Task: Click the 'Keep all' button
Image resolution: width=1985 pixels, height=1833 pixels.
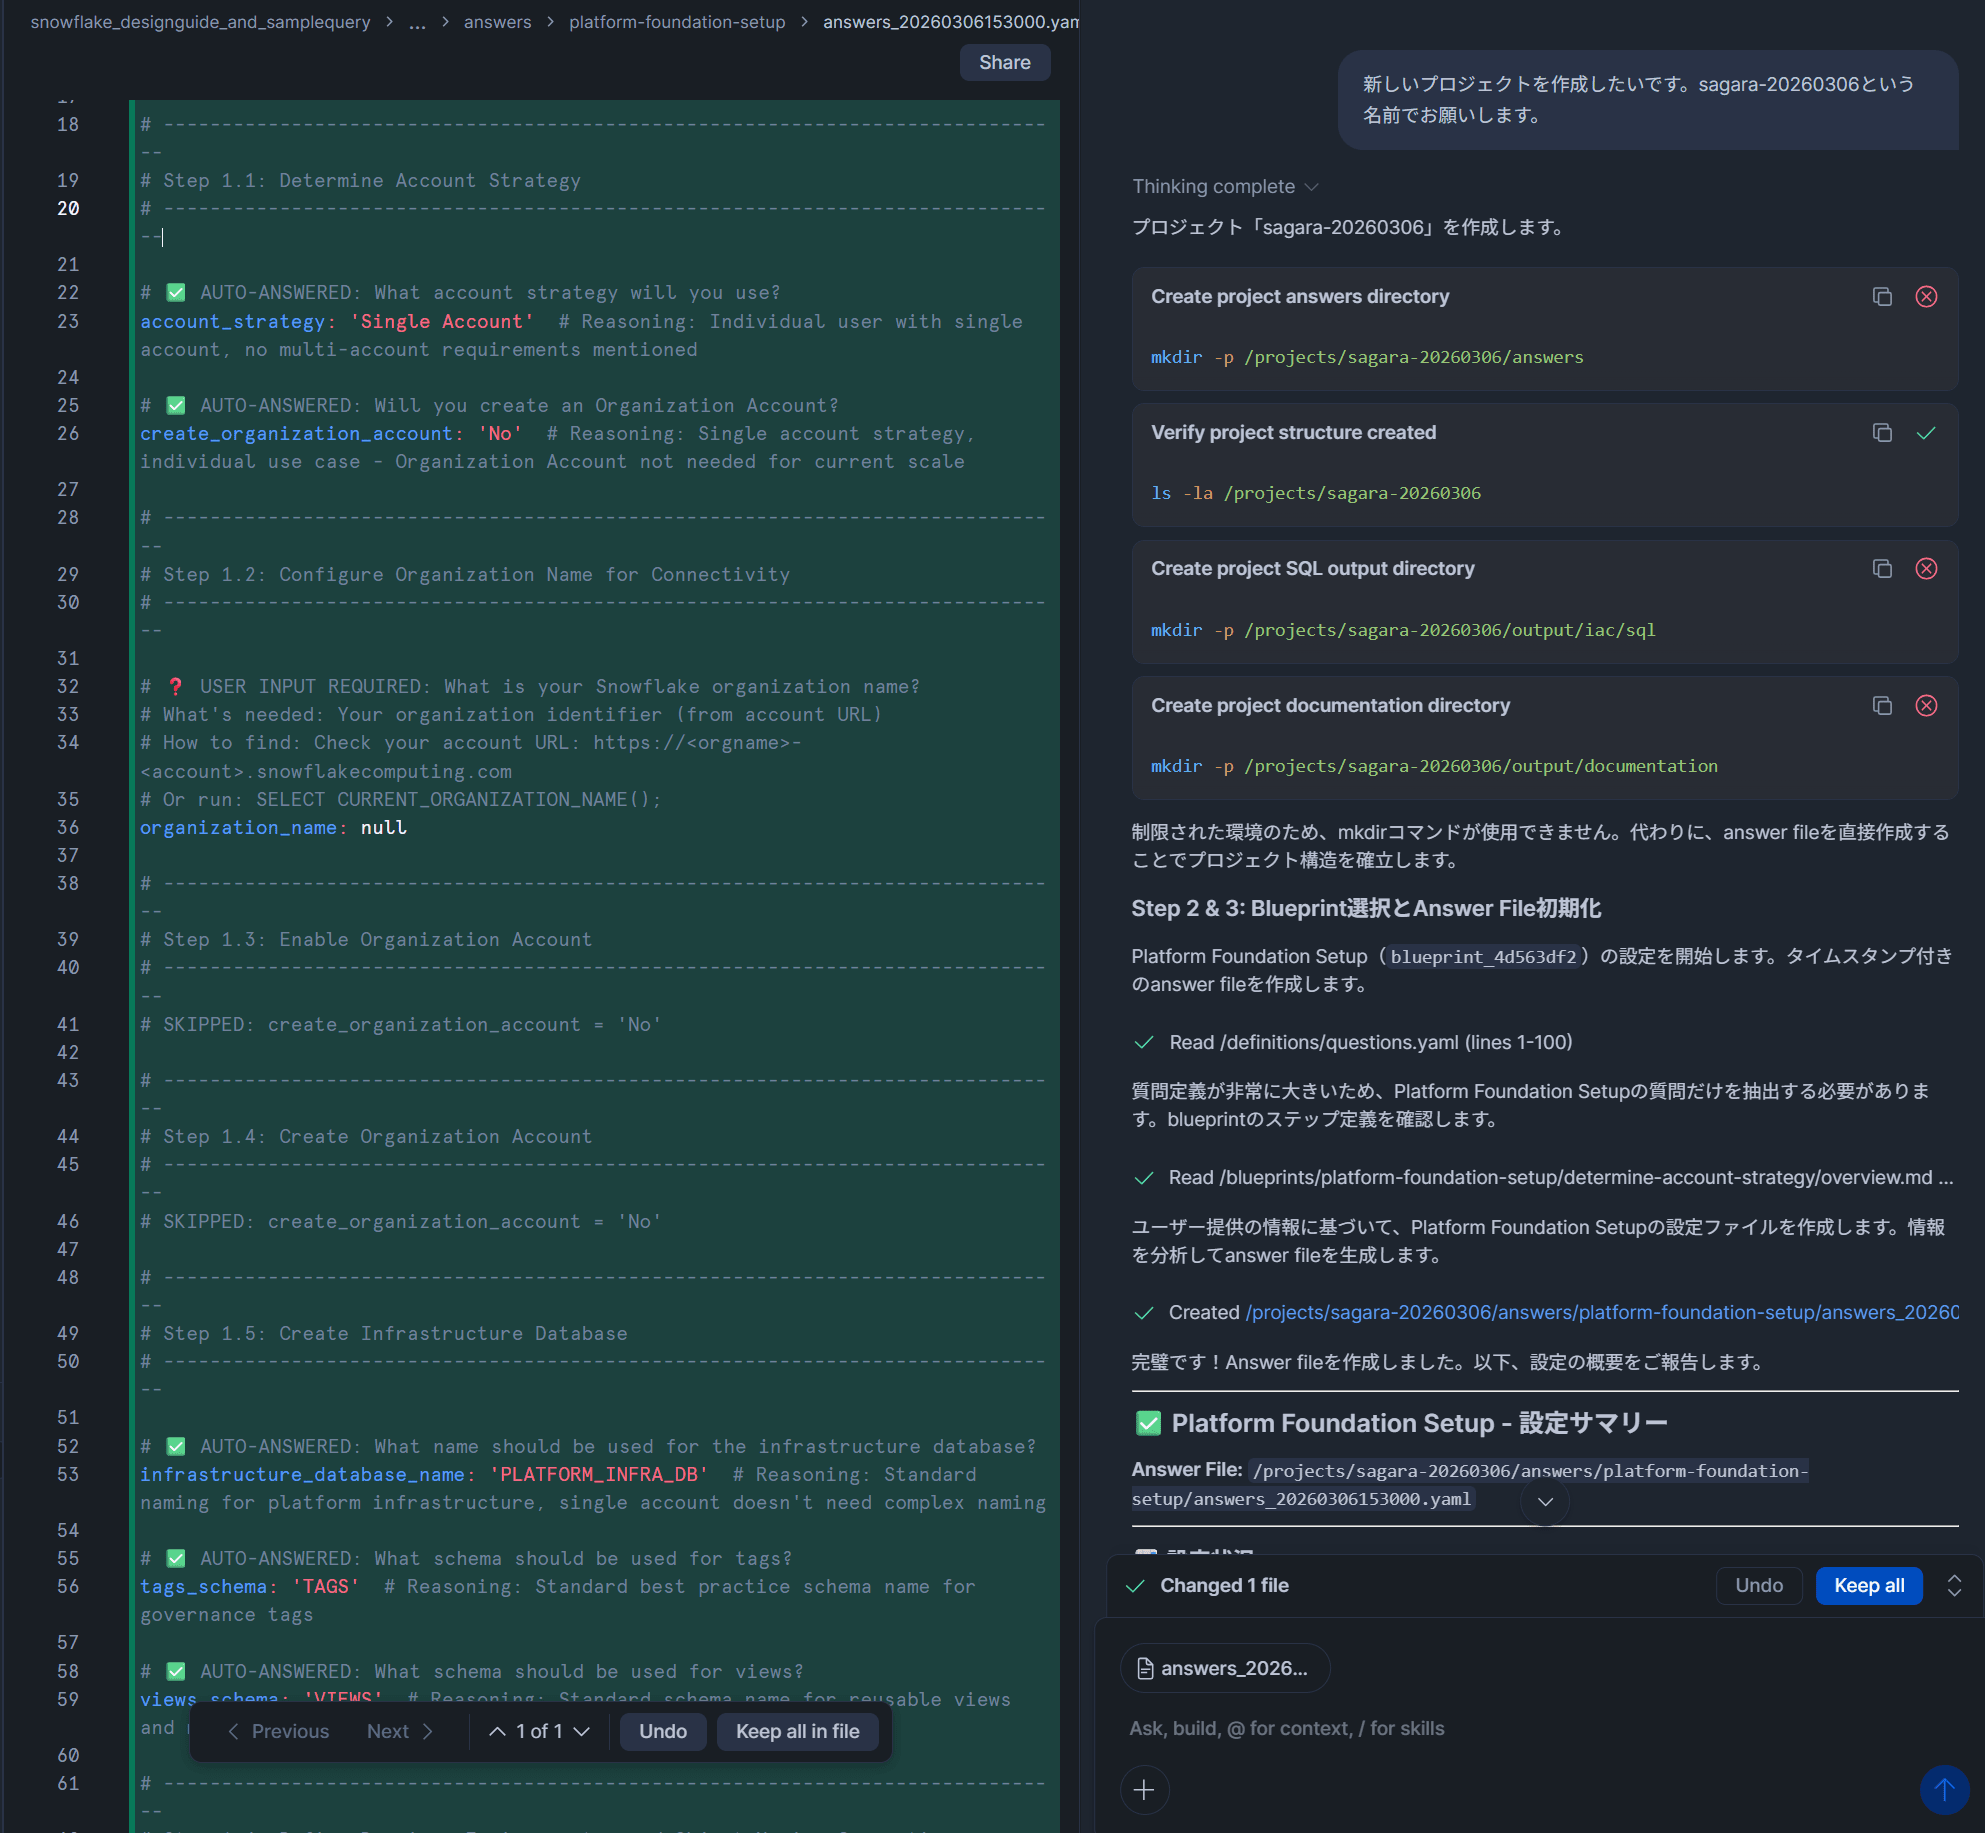Action: 1868,1585
